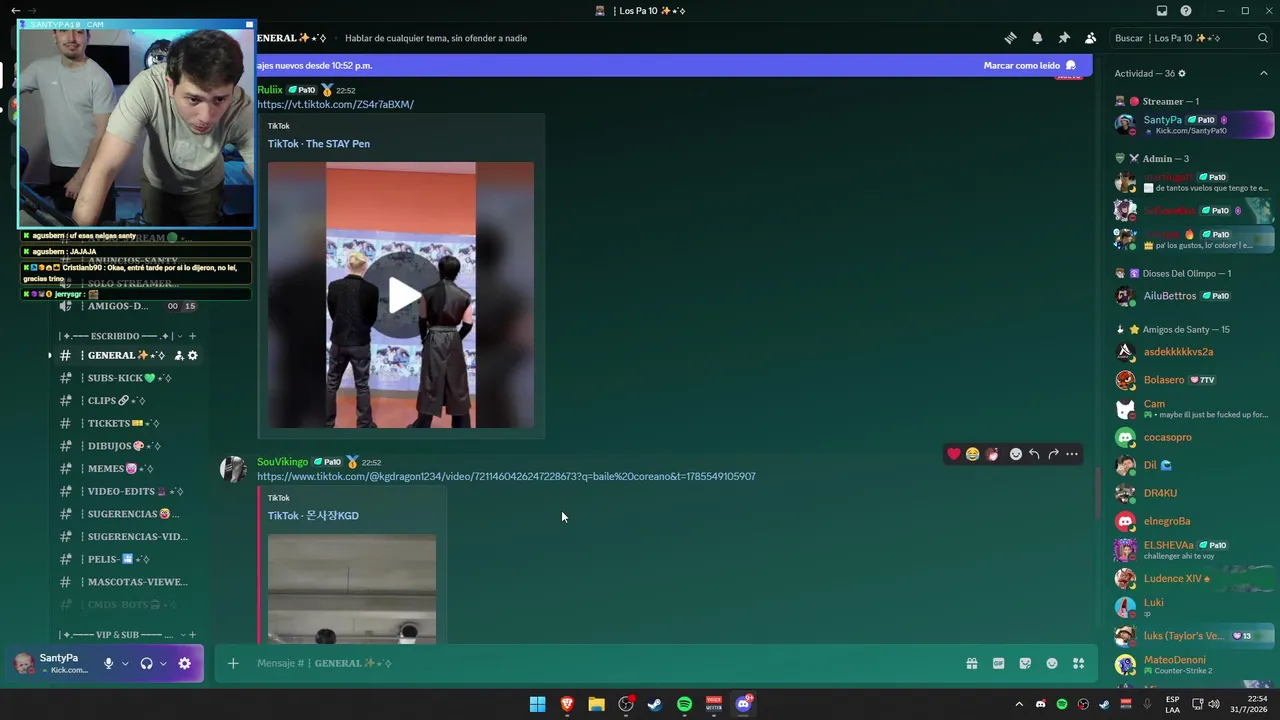Forward SouVikingo's message with forward arrow
Image resolution: width=1280 pixels, height=720 pixels.
[1053, 454]
